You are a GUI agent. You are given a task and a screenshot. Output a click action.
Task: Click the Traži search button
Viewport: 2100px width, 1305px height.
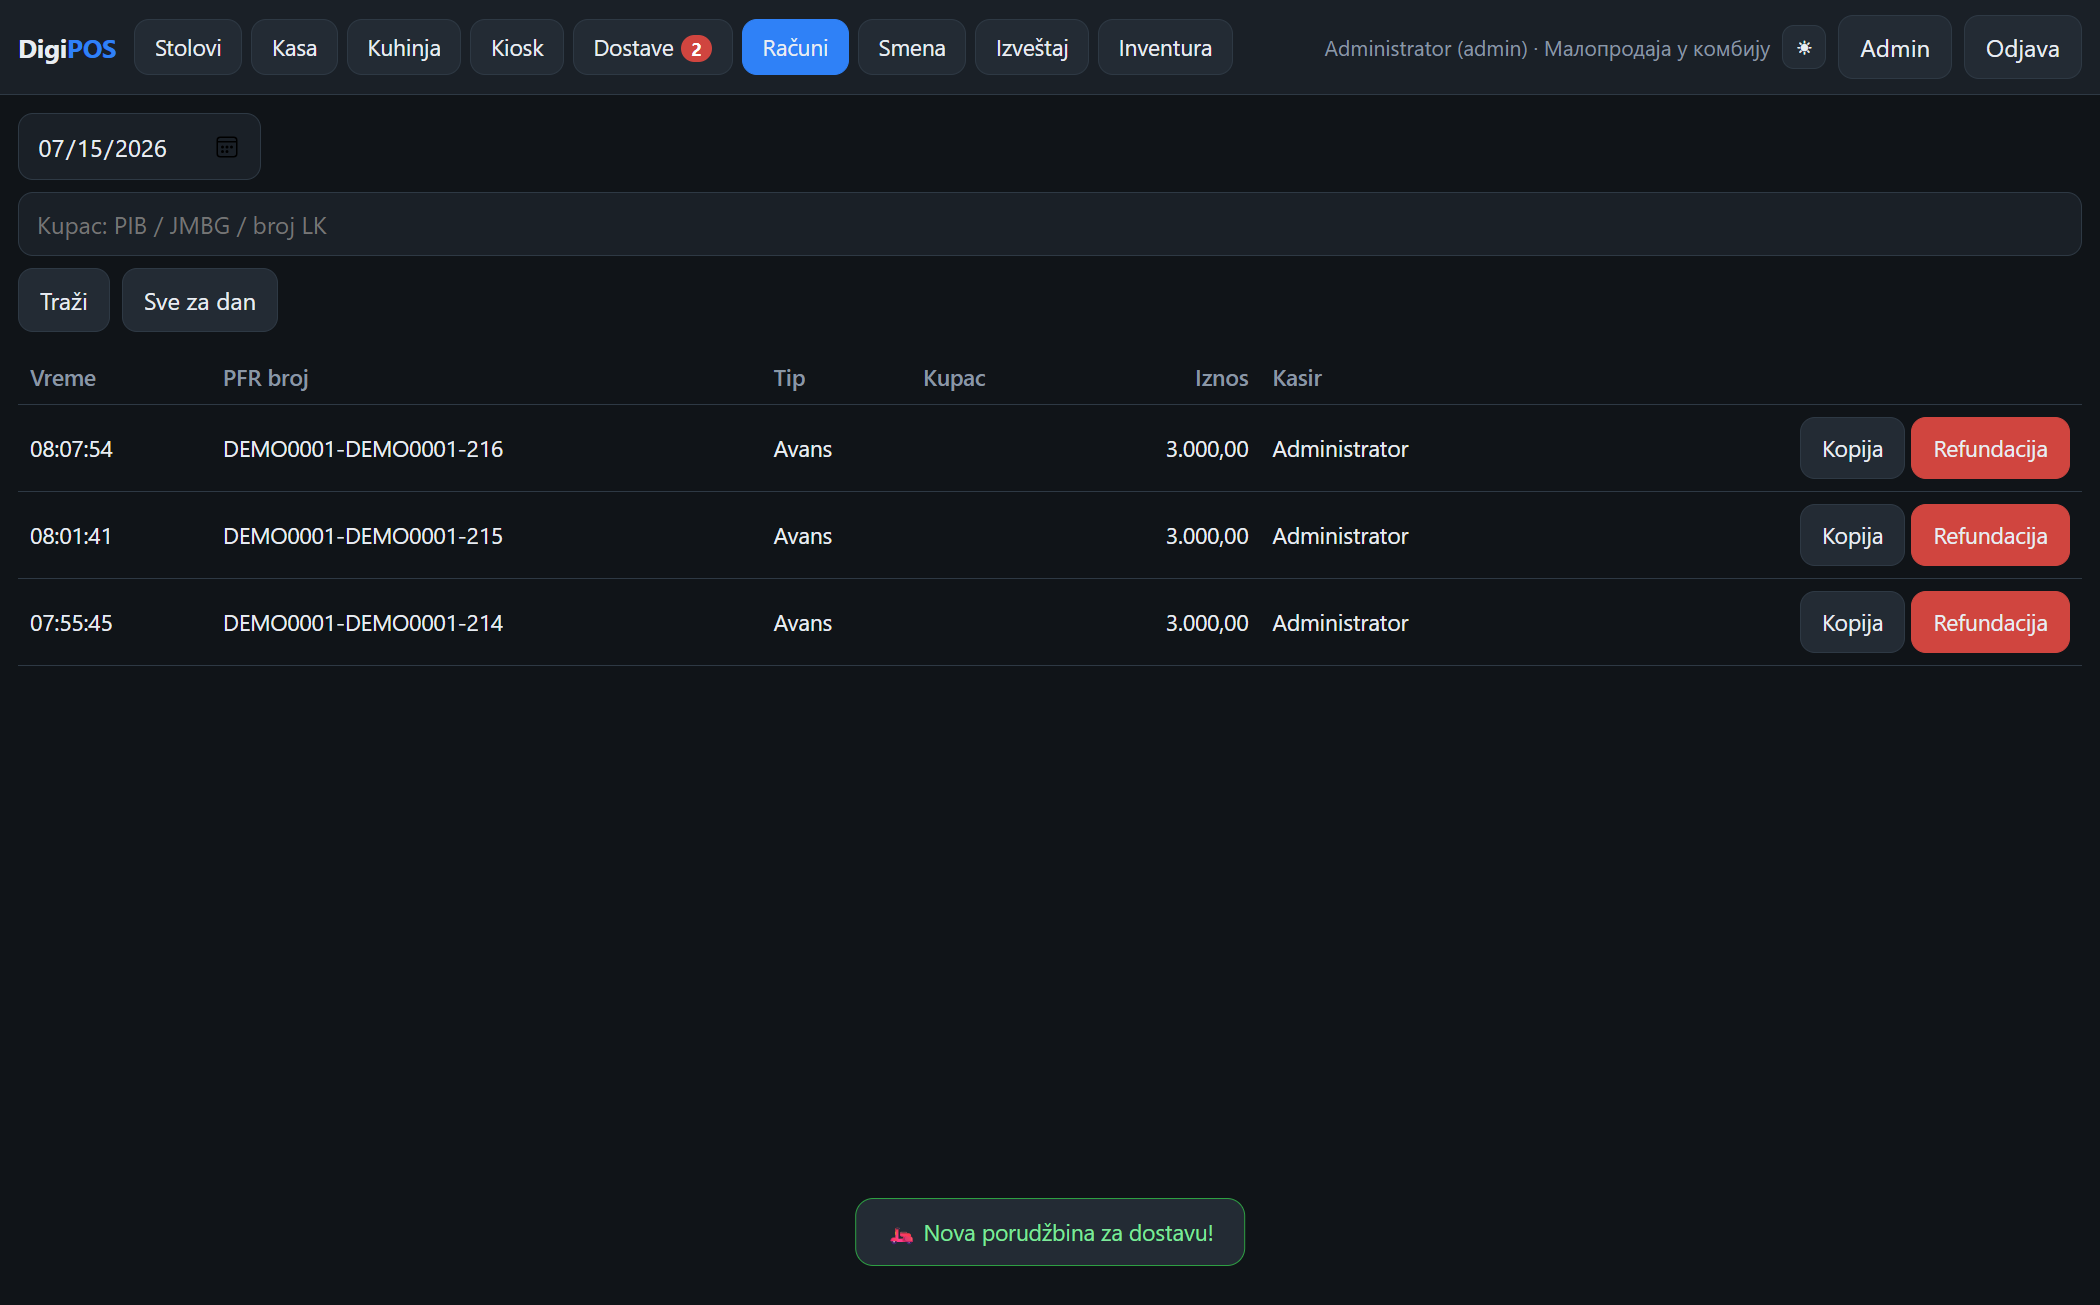coord(64,300)
